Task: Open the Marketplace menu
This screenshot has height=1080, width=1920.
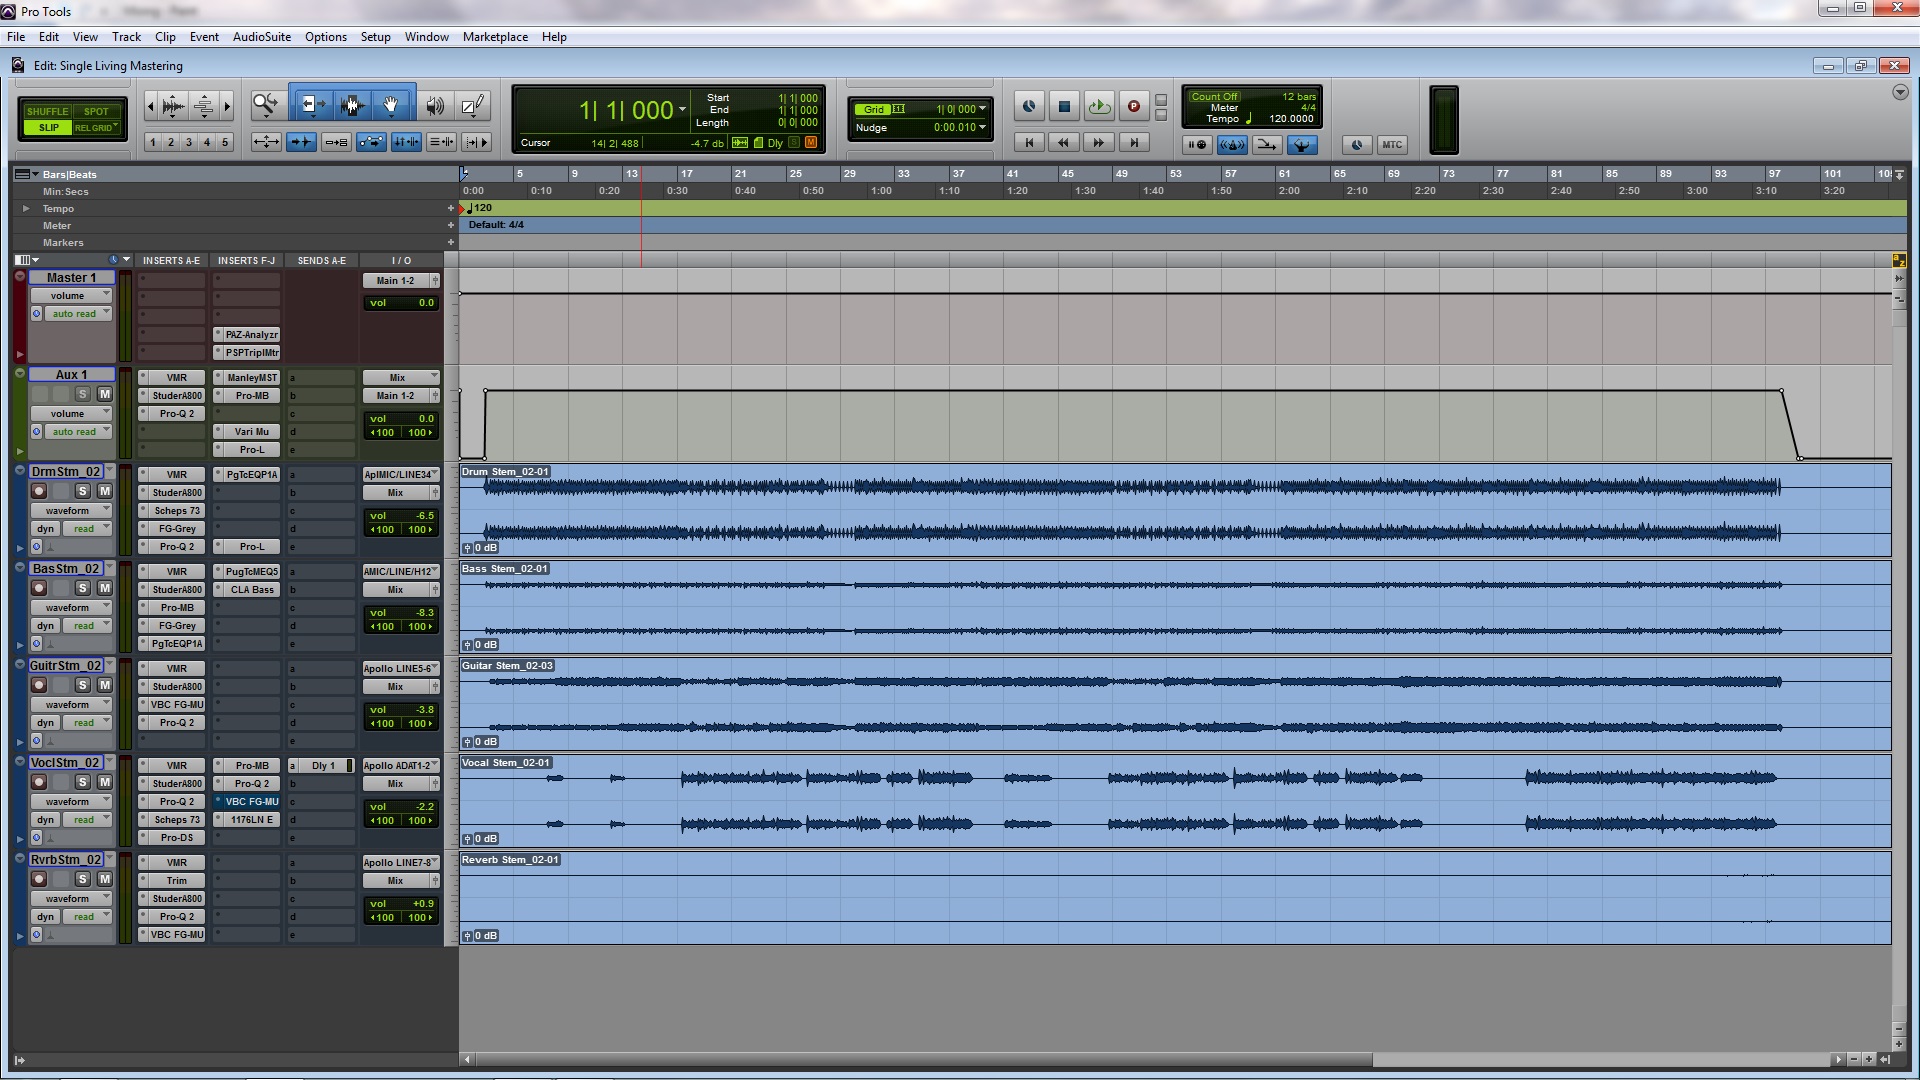Action: pos(495,37)
